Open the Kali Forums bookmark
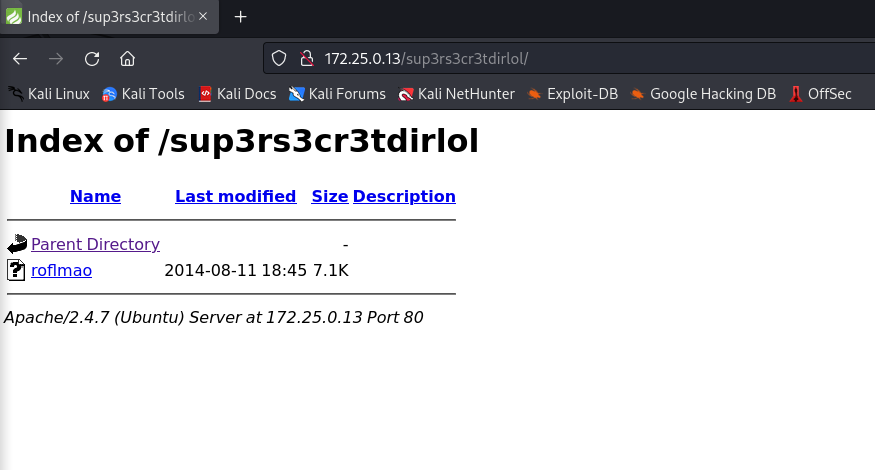 coord(337,94)
